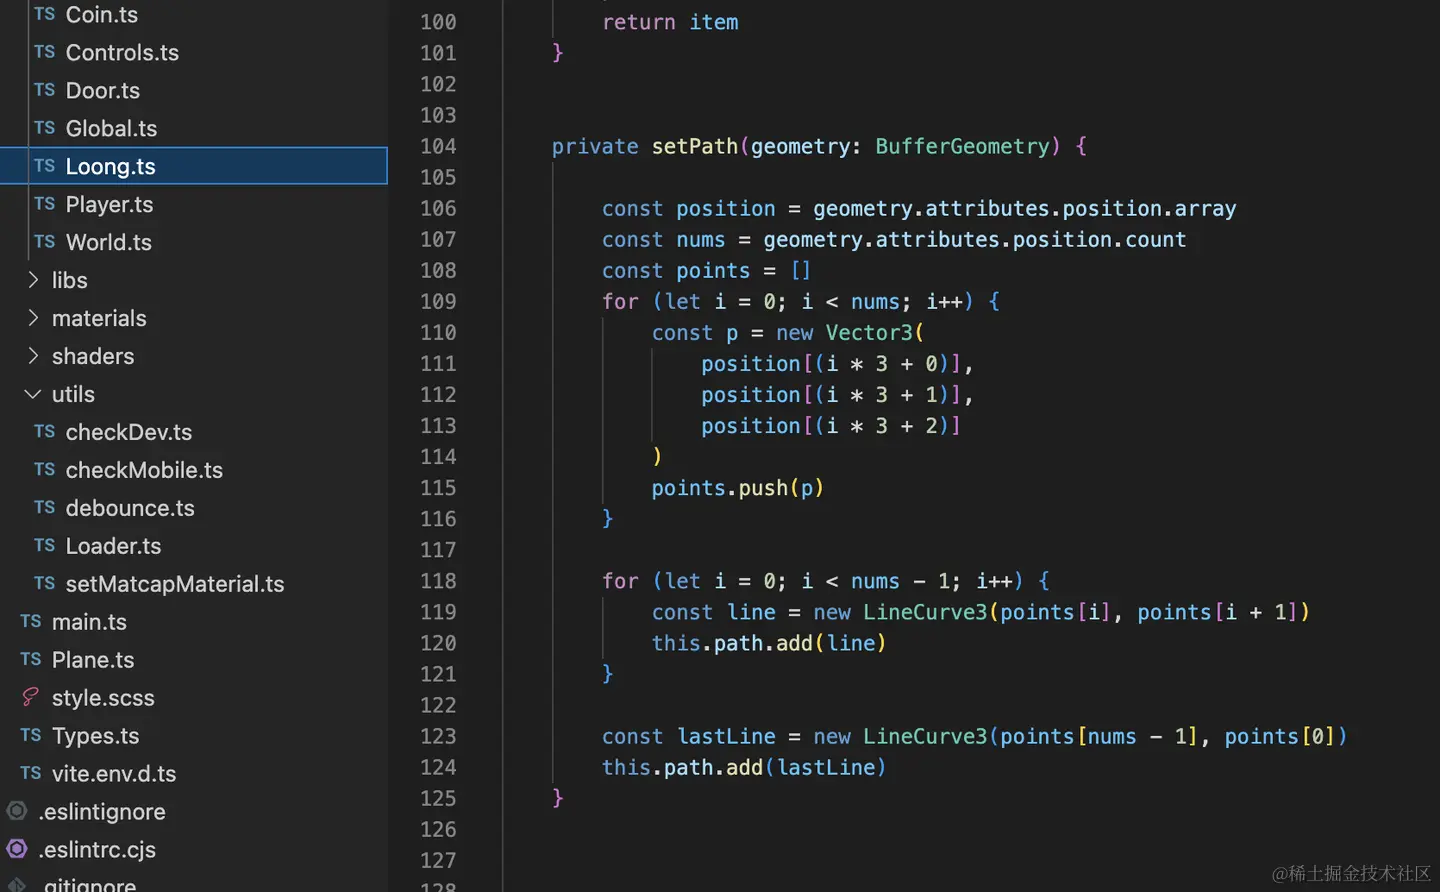Open .eslintignore file

102,813
